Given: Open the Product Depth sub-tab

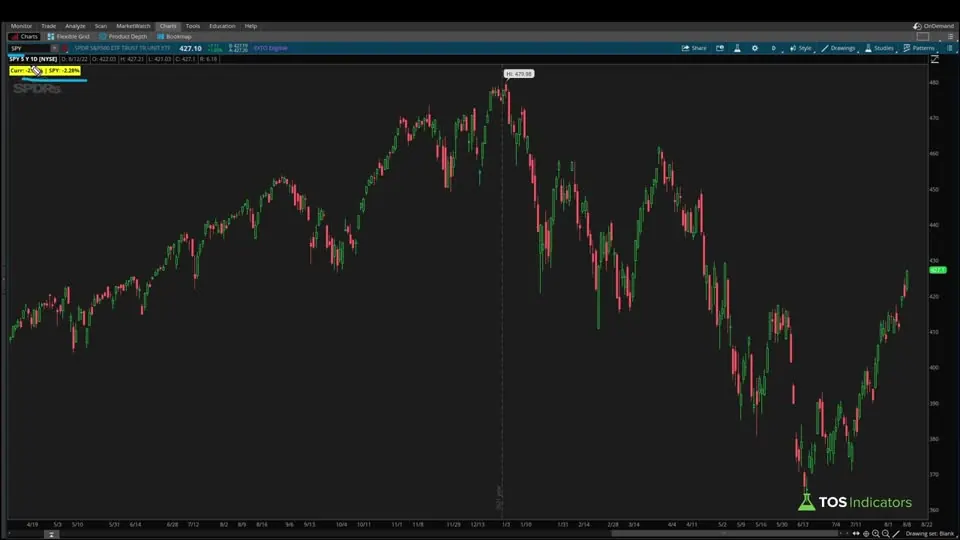Looking at the screenshot, I should (123, 37).
